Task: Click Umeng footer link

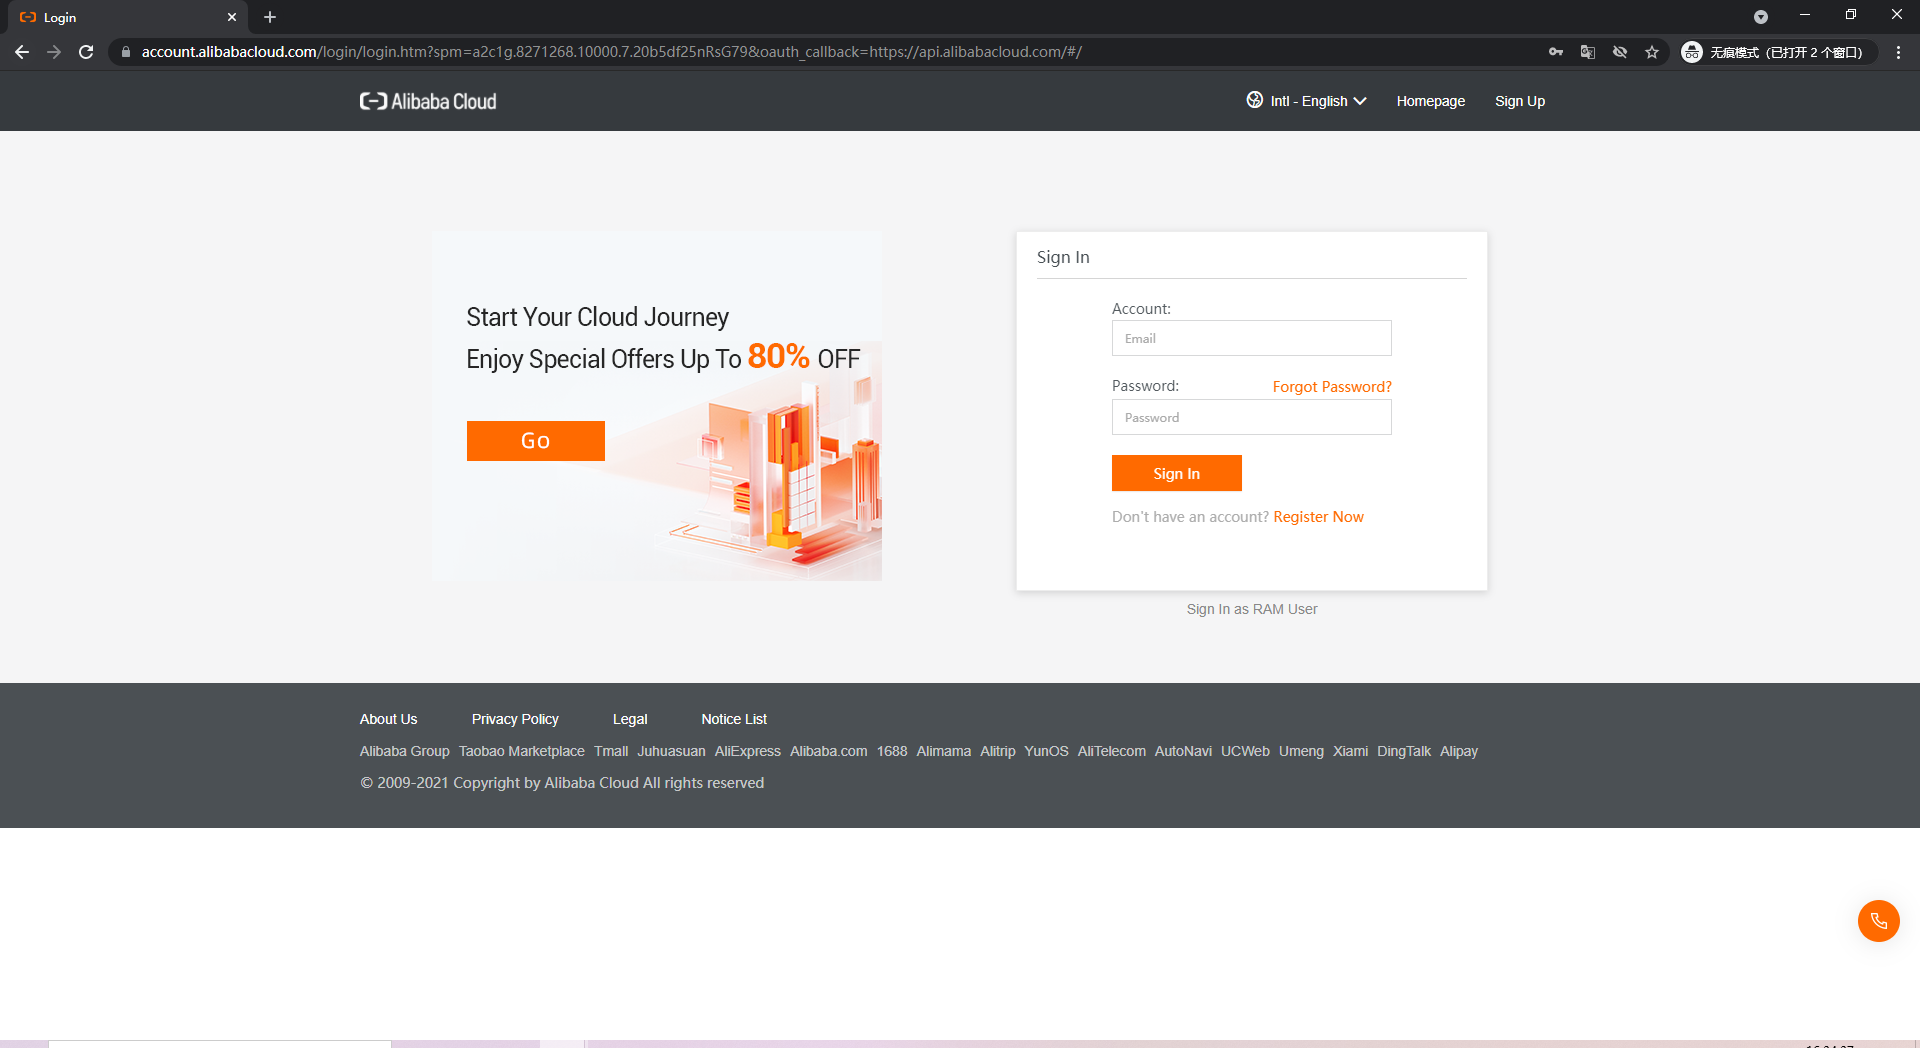Action: [x=1301, y=751]
